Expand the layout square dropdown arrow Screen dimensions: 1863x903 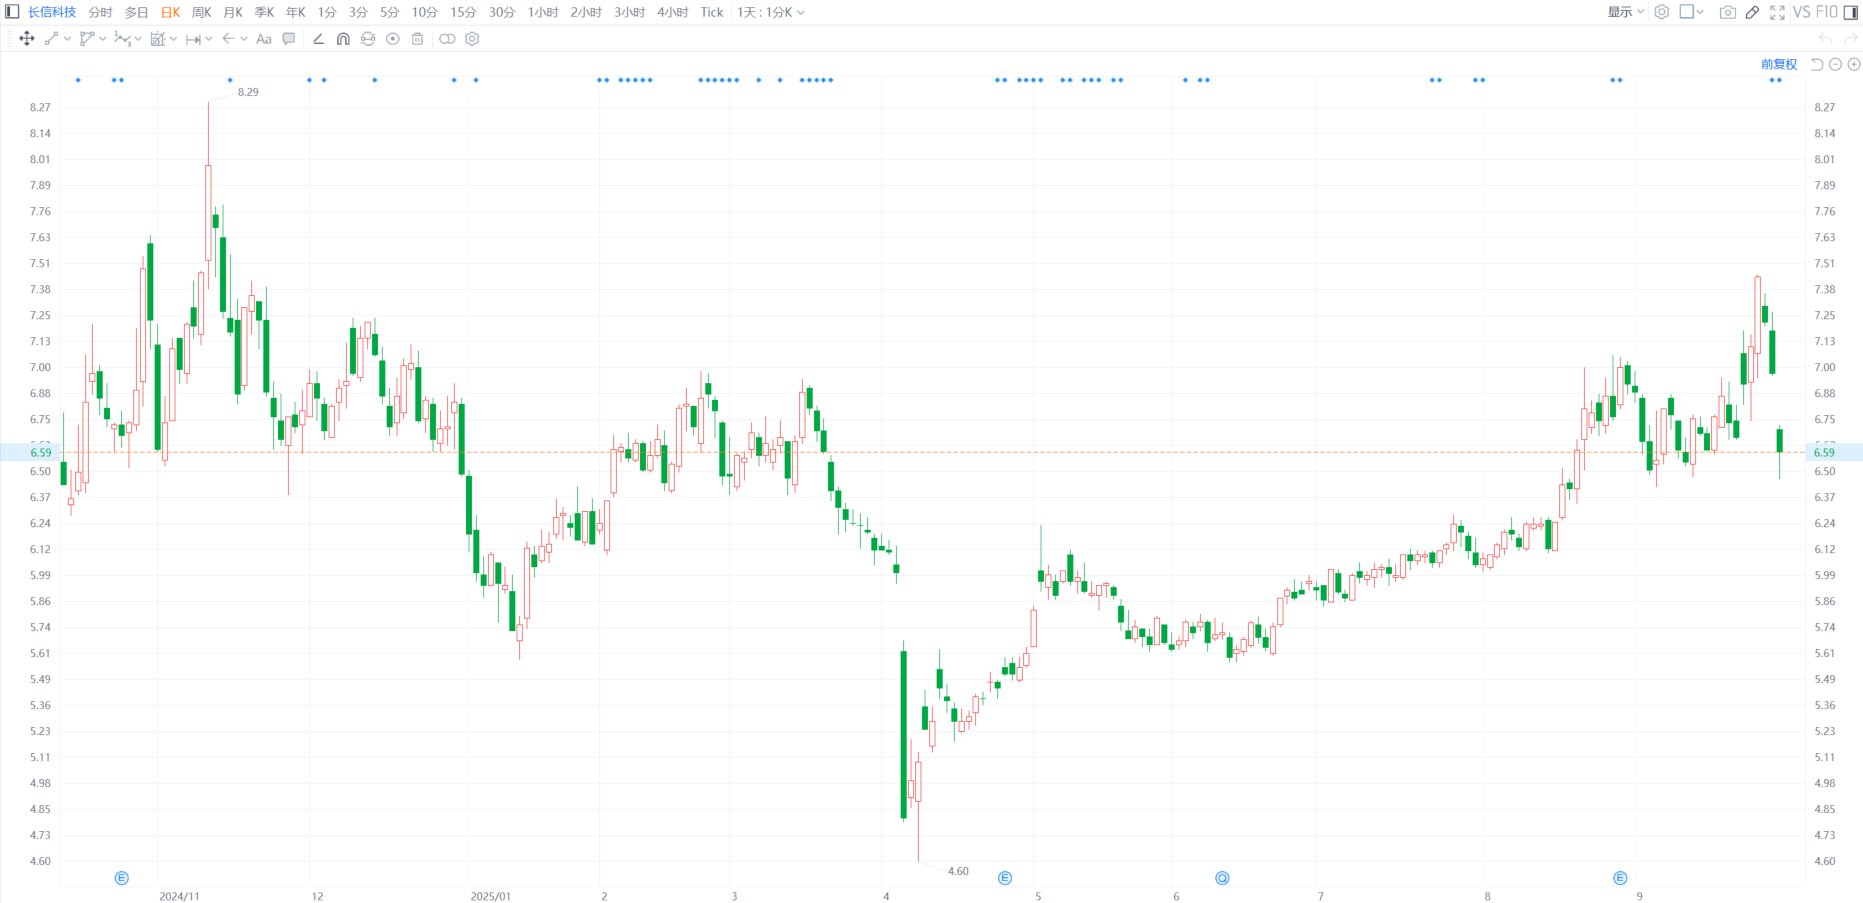point(1700,12)
